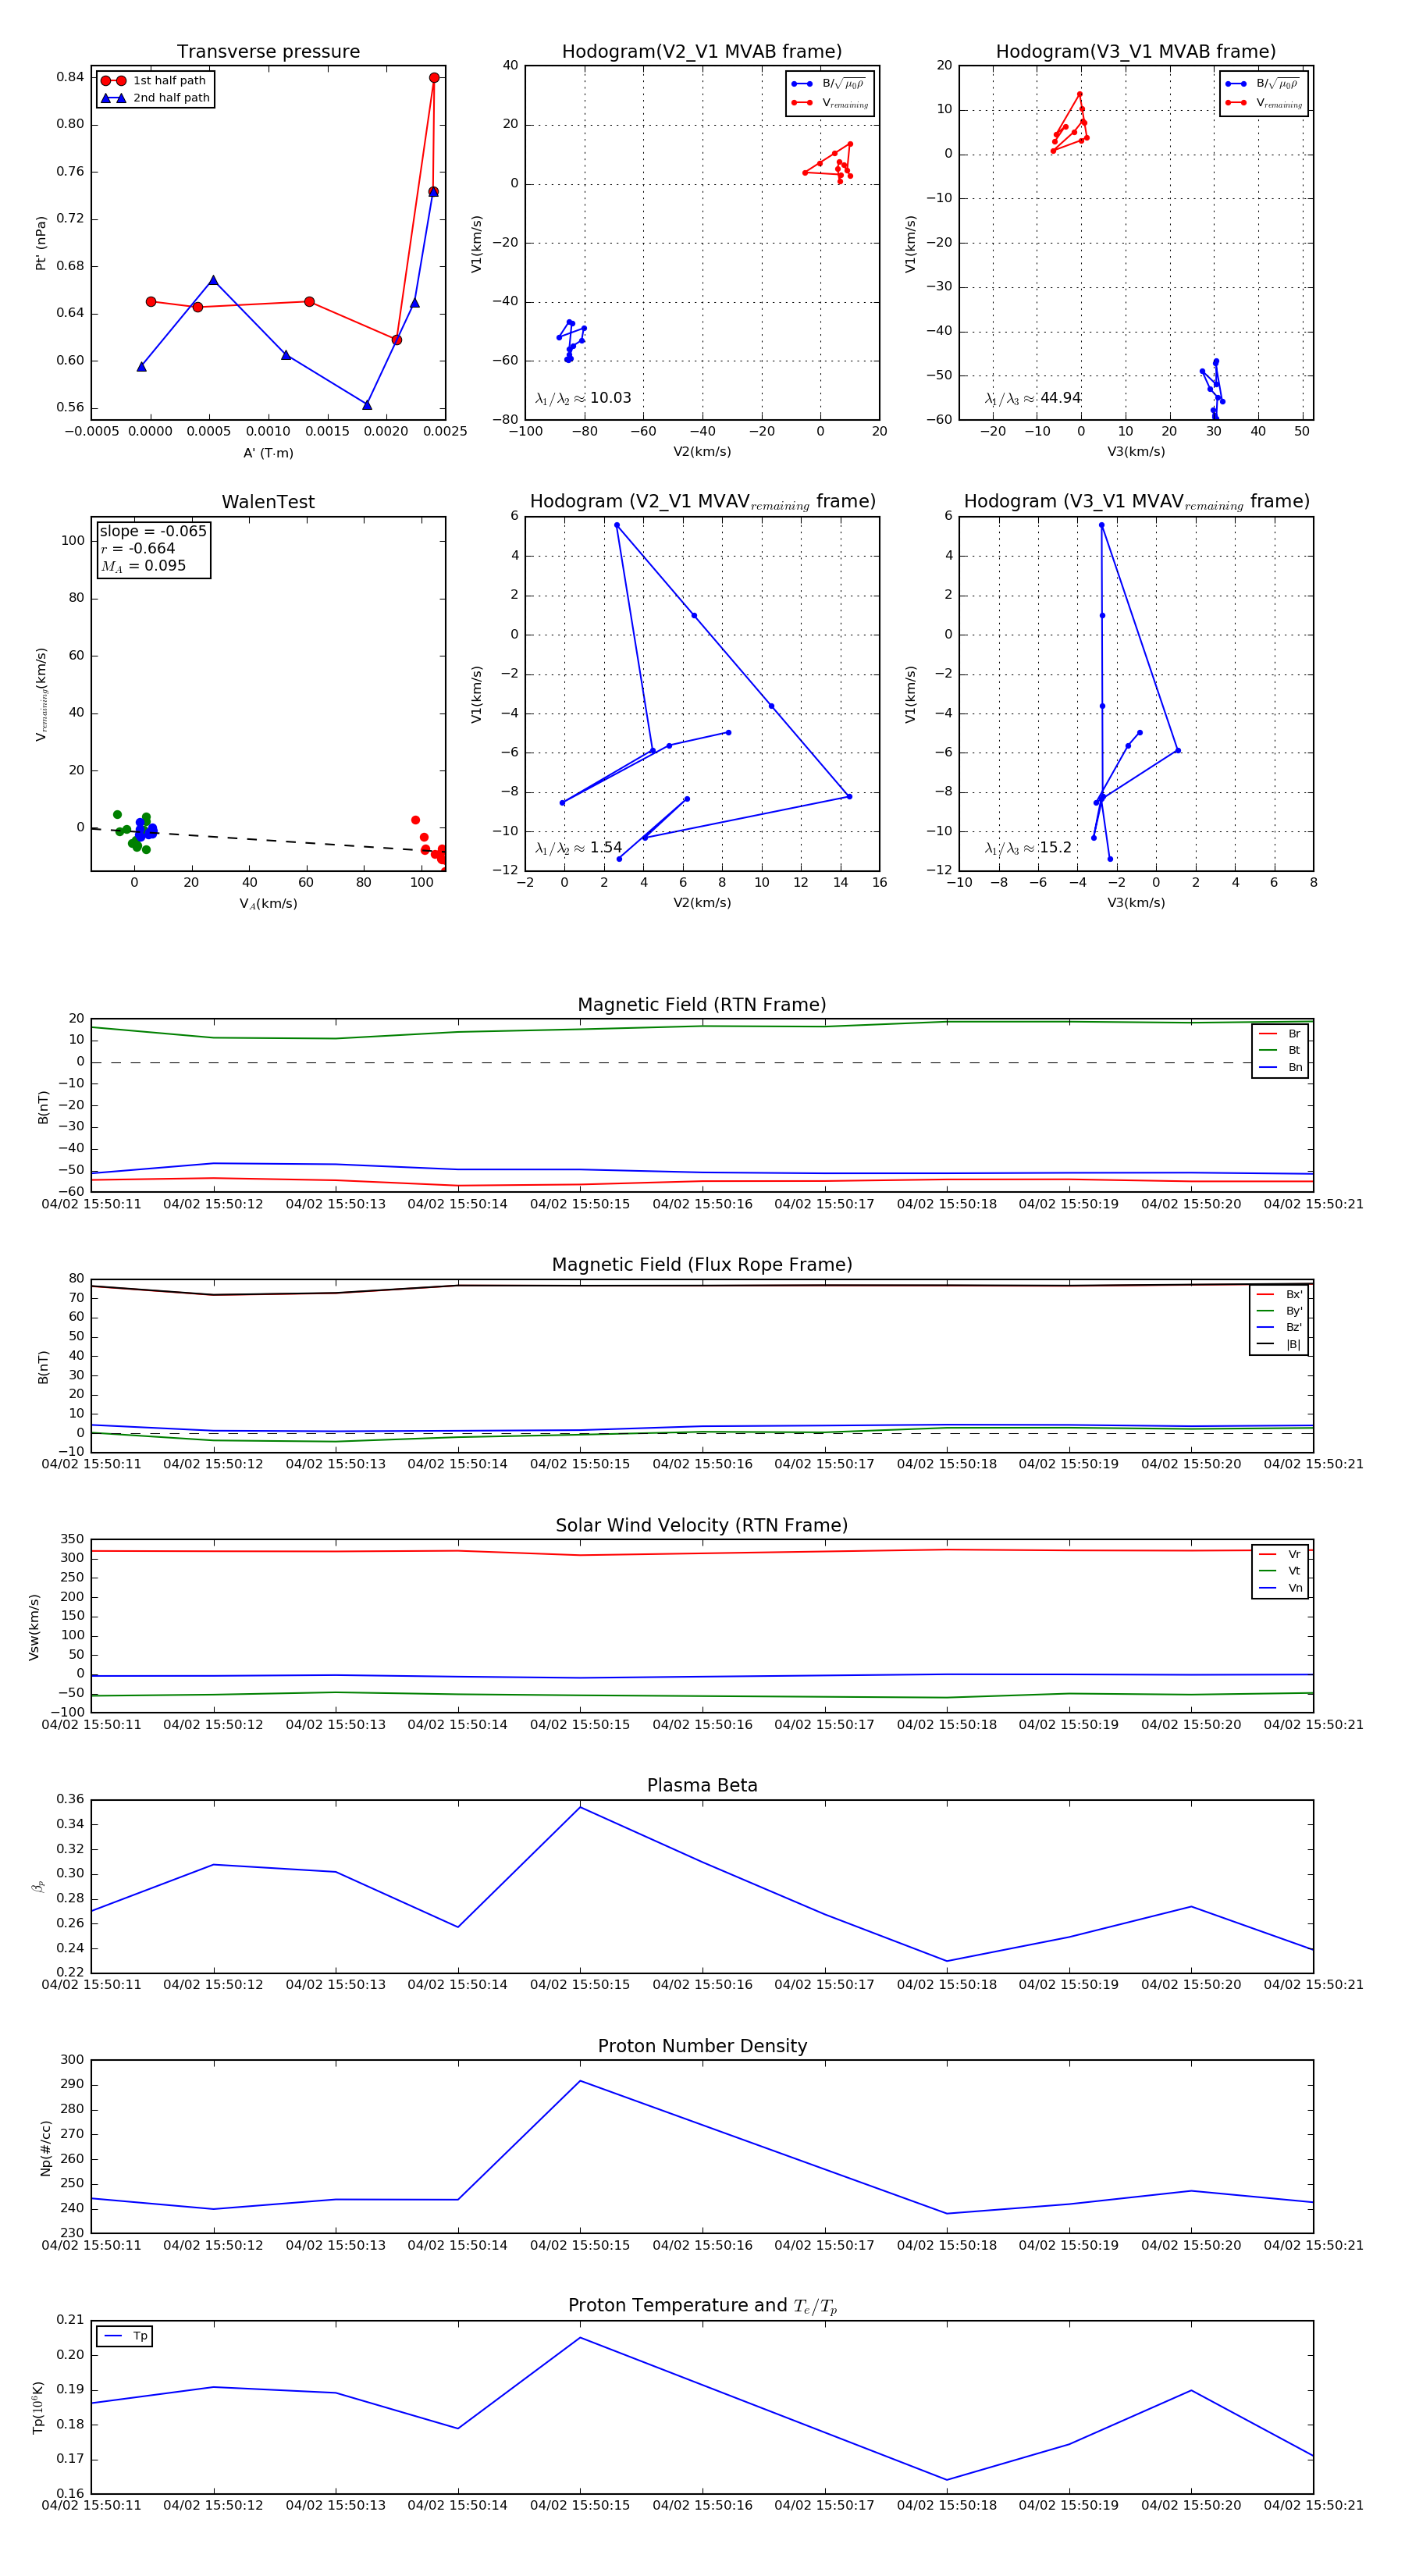This screenshot has height=2576, width=1405.
Task: Select the 'Bn' legend entry
Action: click(1280, 1067)
